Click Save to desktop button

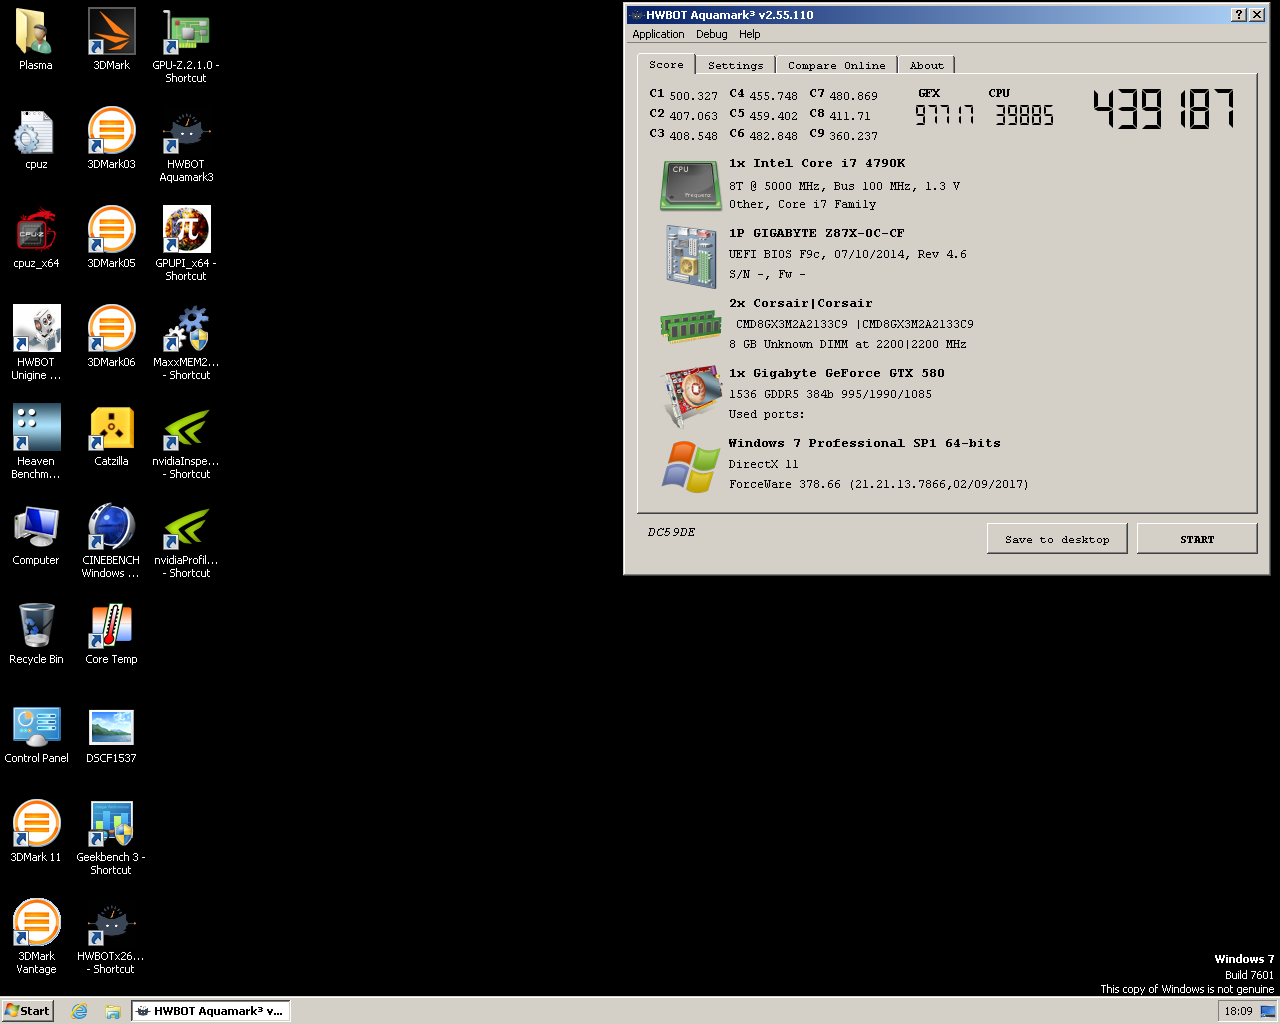click(1058, 539)
